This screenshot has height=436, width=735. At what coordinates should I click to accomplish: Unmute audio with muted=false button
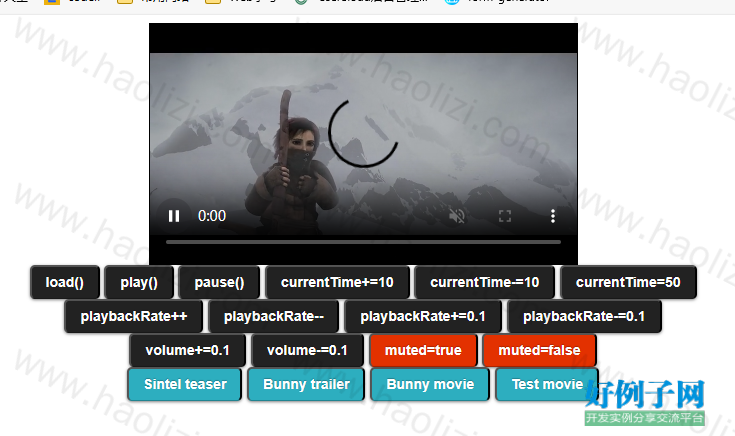540,350
